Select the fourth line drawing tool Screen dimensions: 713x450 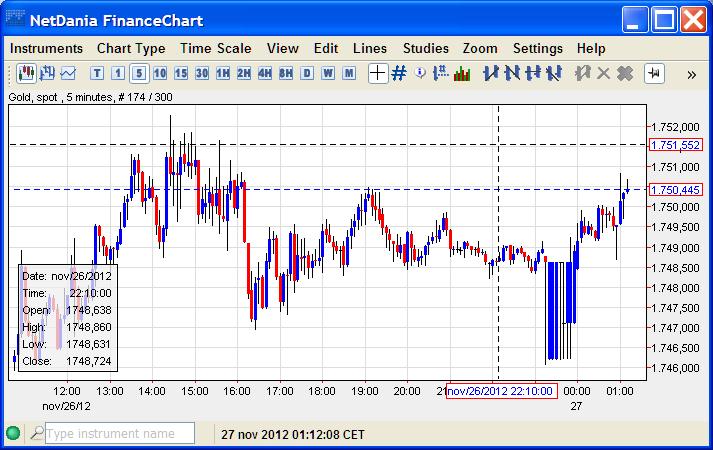point(554,73)
